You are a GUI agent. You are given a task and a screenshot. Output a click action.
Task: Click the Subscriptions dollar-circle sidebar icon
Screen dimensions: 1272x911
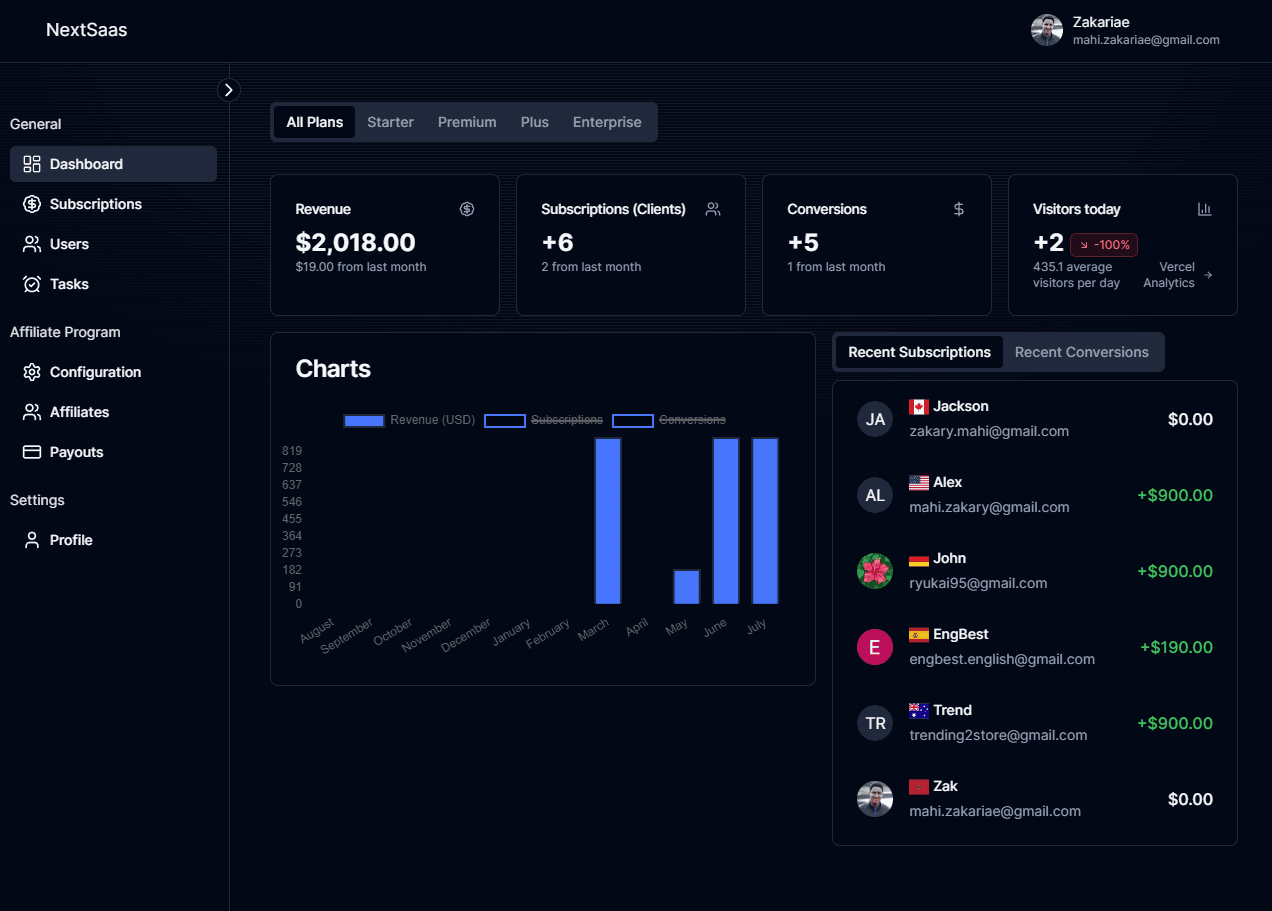click(x=32, y=204)
